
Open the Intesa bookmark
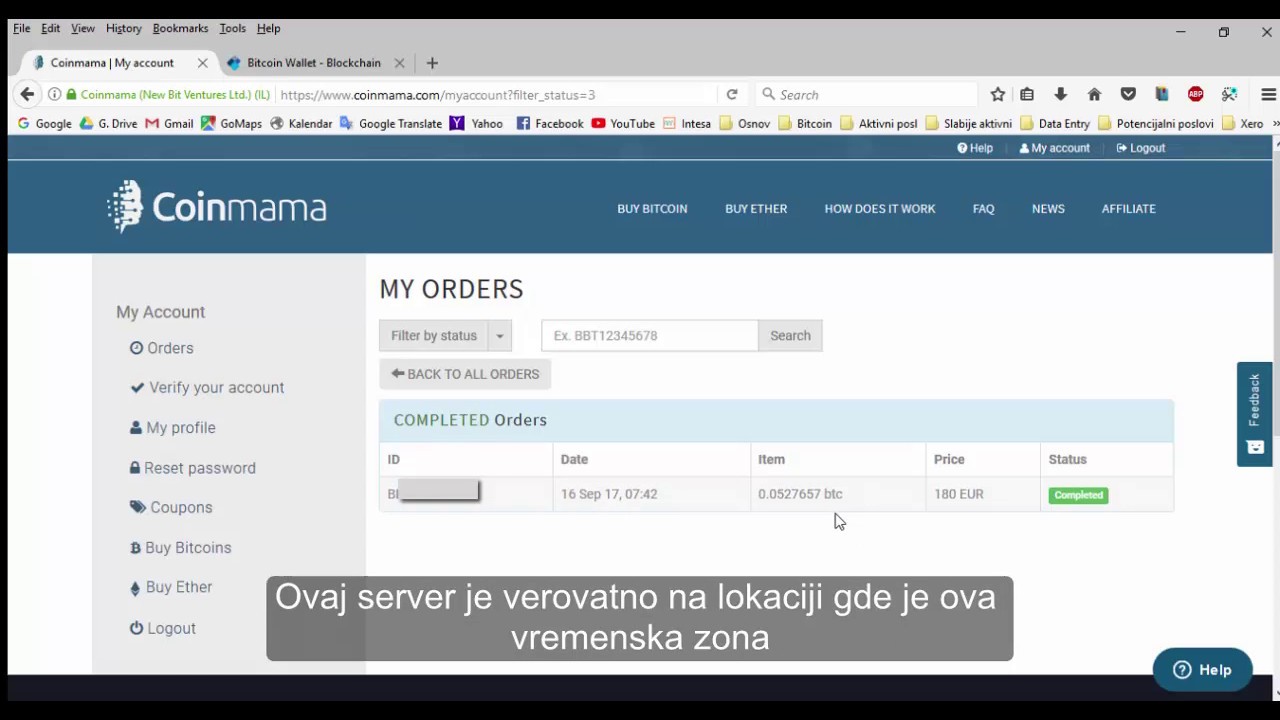pos(687,123)
